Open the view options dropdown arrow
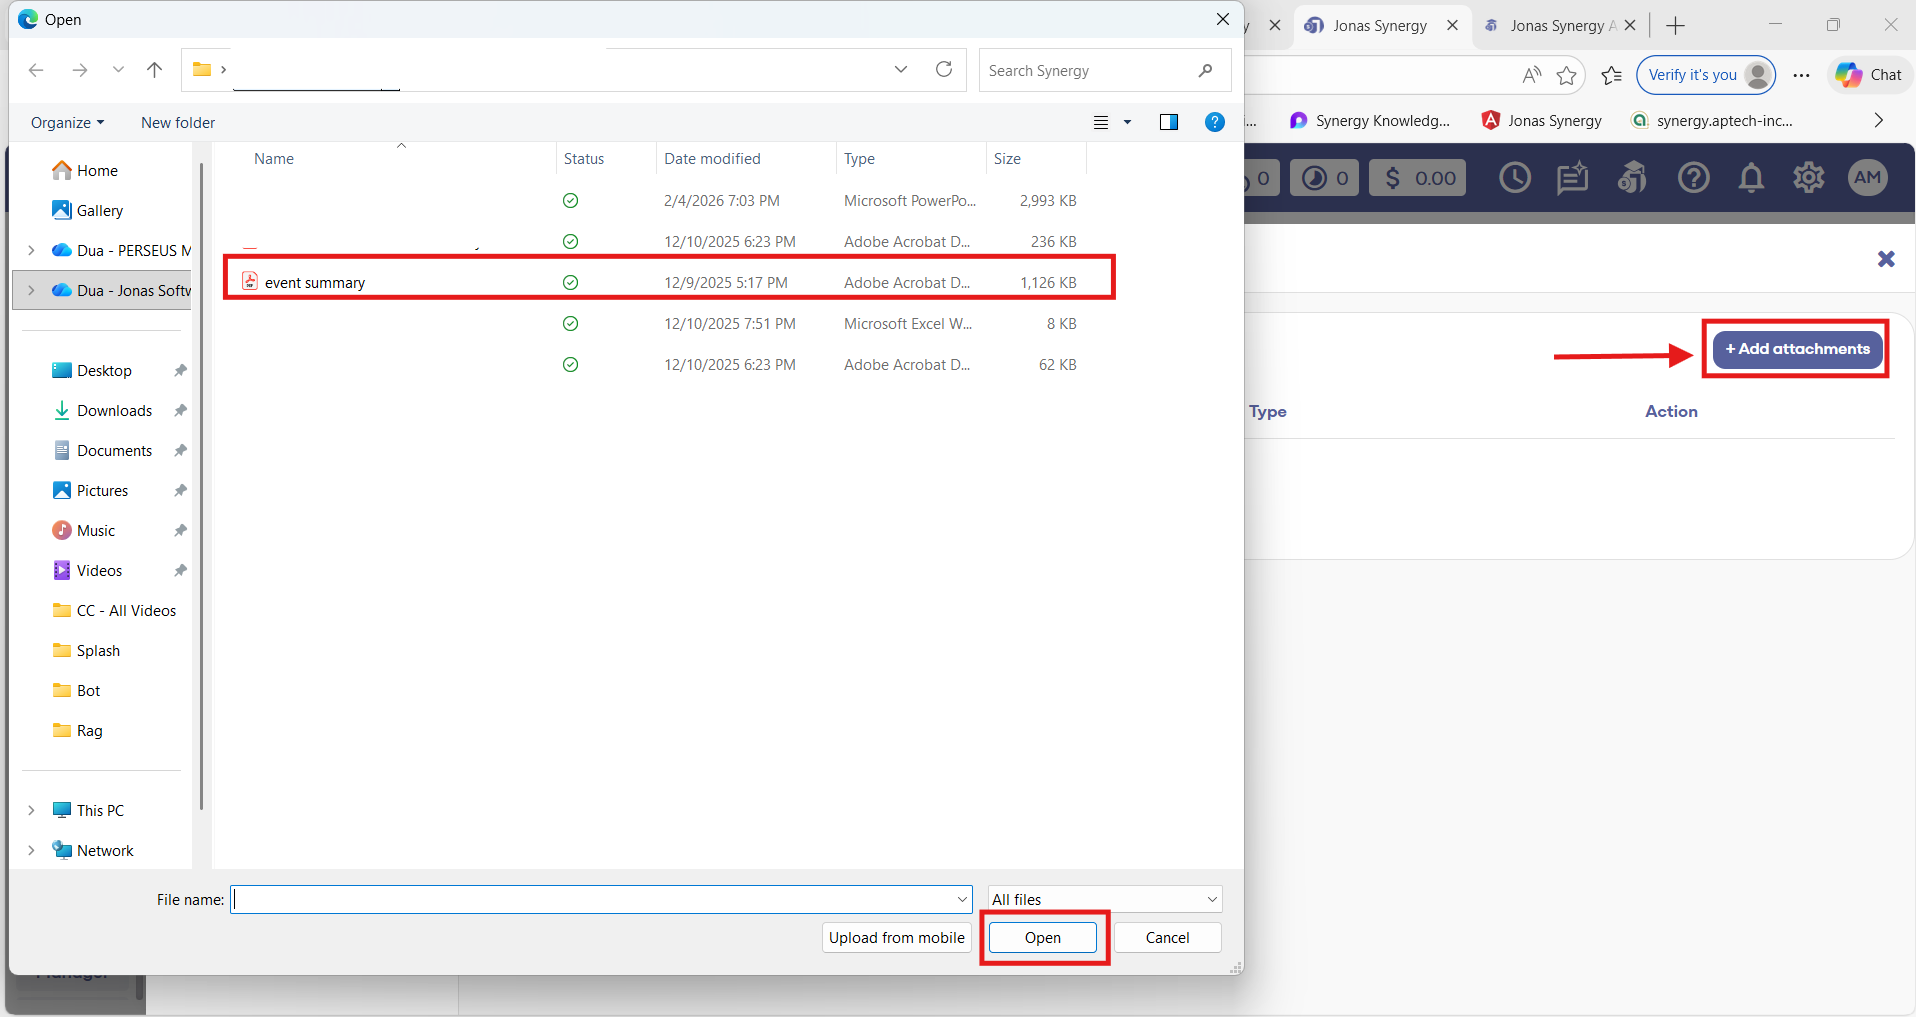The width and height of the screenshot is (1916, 1017). 1127,122
